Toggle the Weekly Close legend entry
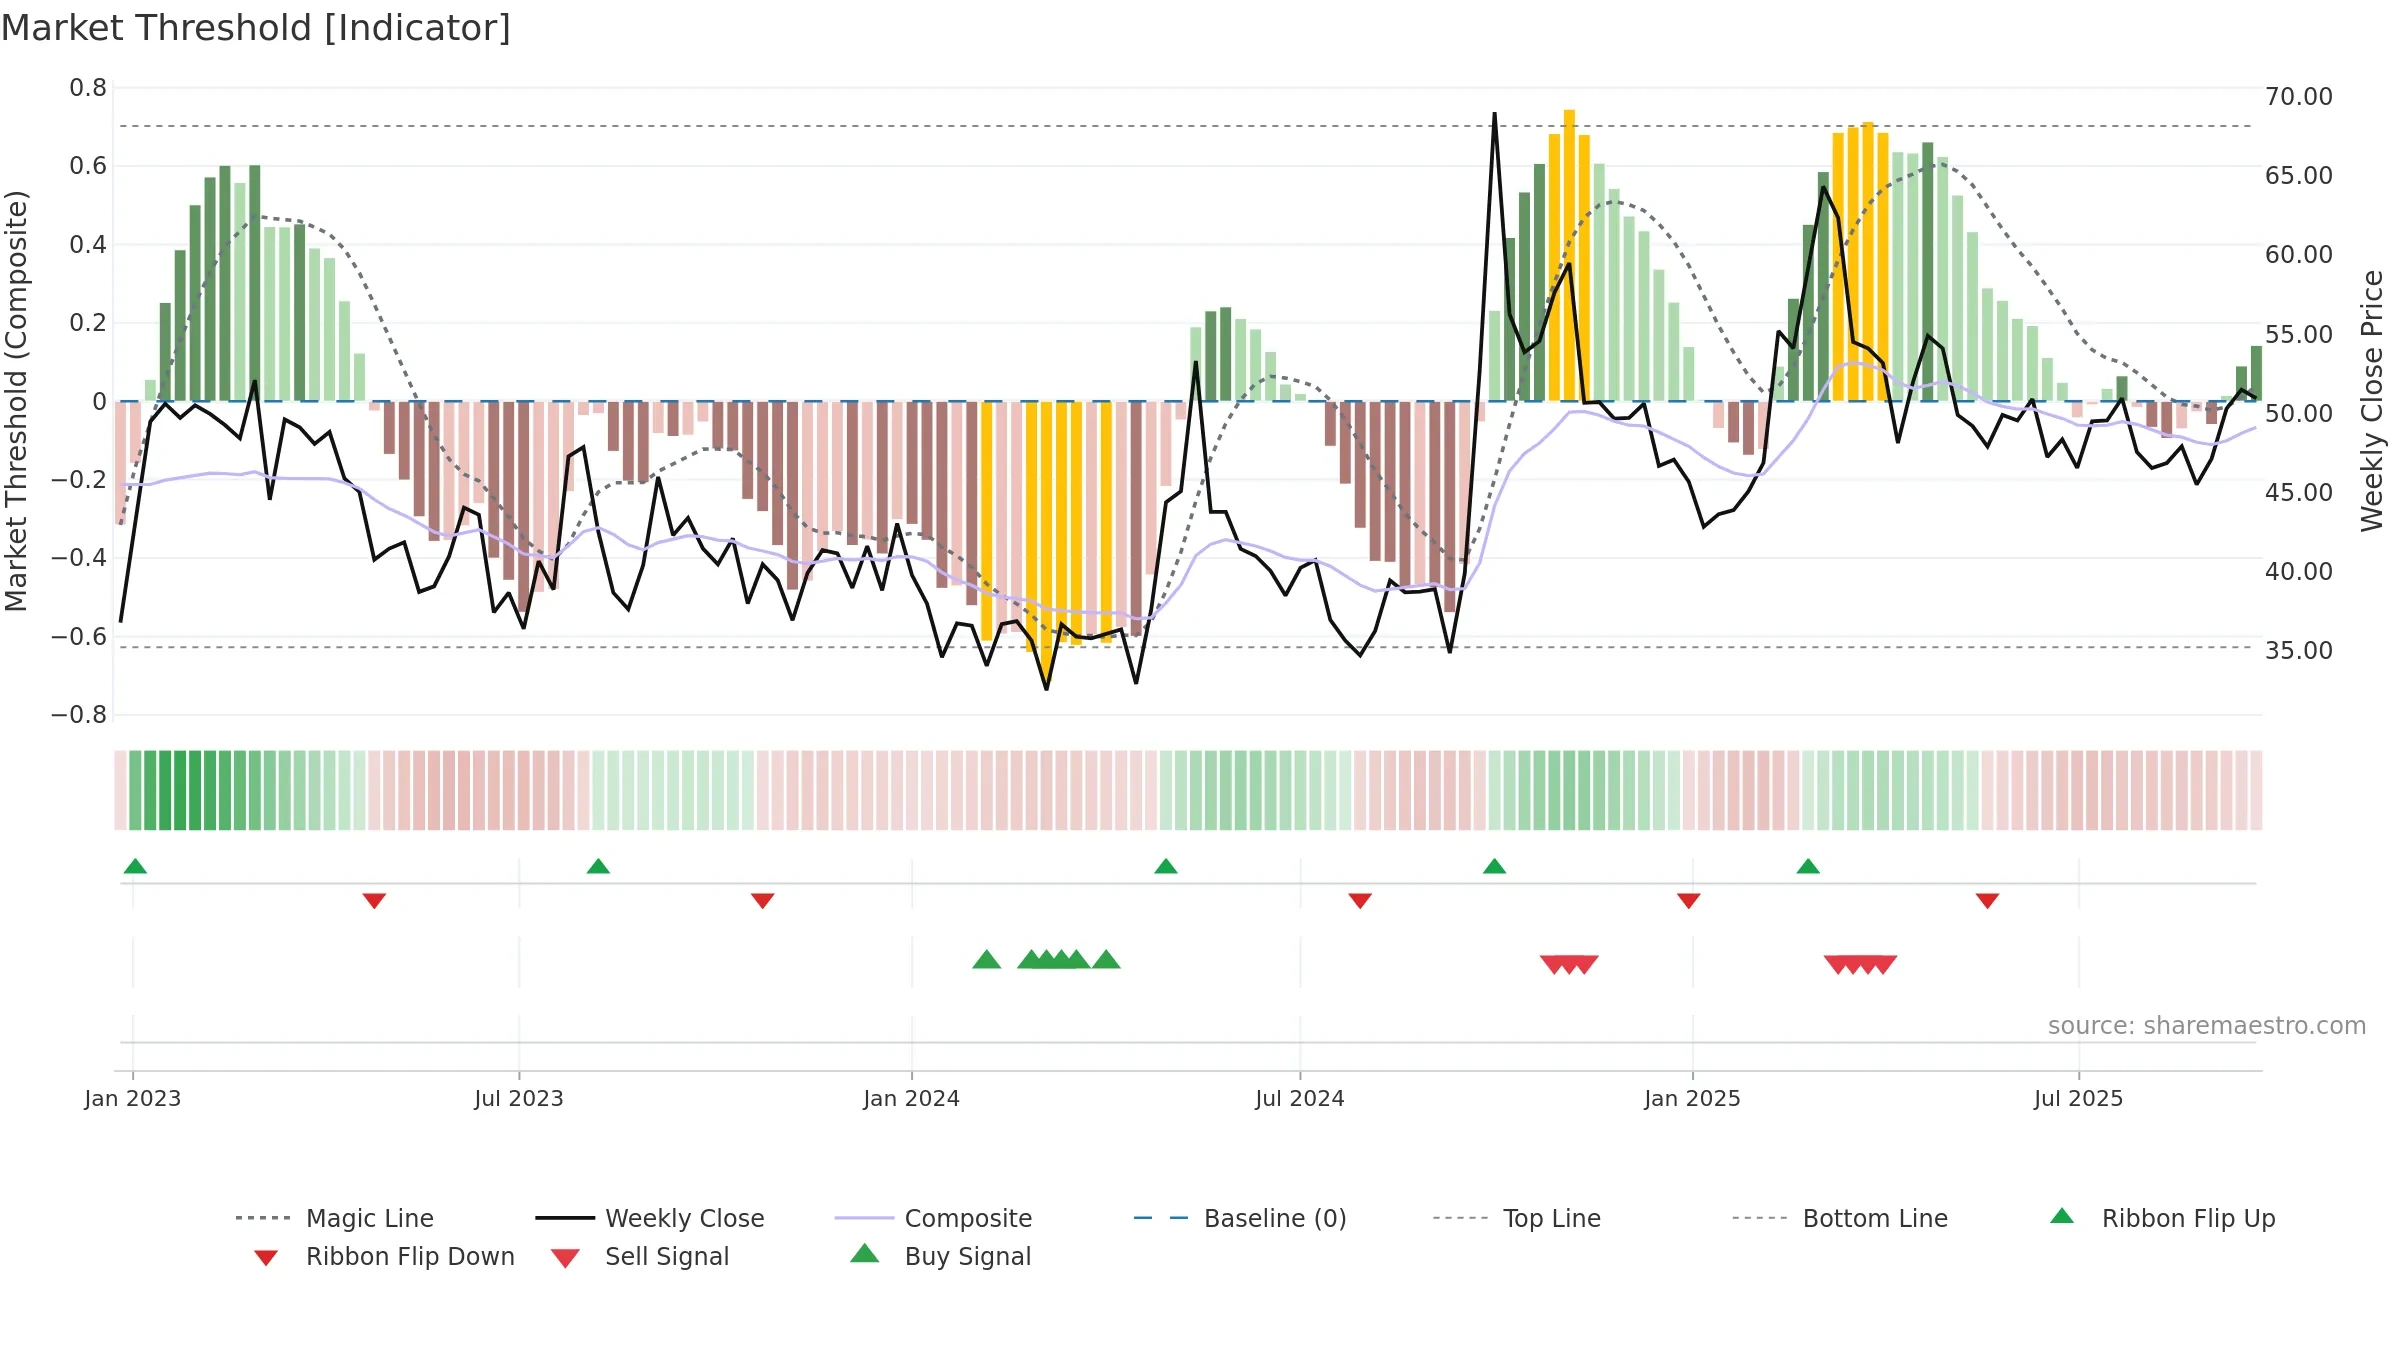The width and height of the screenshot is (2400, 1350). pos(649,1218)
